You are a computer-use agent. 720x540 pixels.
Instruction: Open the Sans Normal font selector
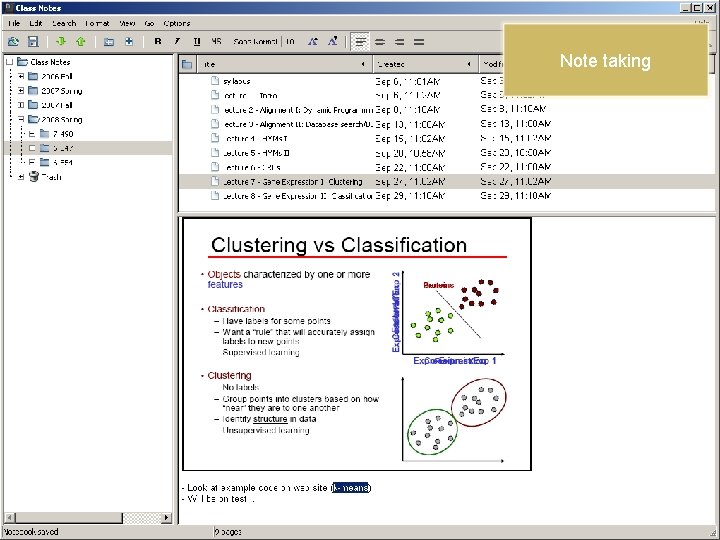click(255, 41)
